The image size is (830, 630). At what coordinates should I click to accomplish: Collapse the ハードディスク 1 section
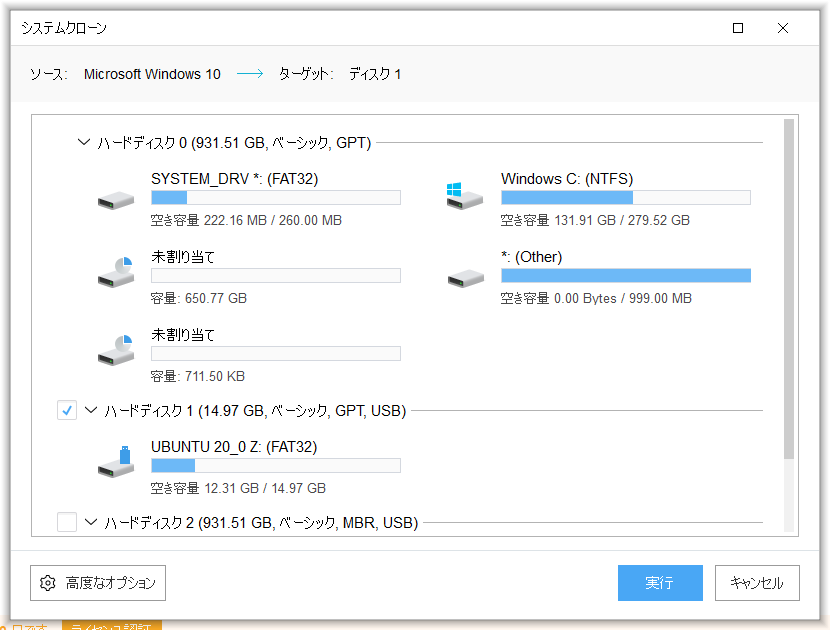pyautogui.click(x=91, y=410)
